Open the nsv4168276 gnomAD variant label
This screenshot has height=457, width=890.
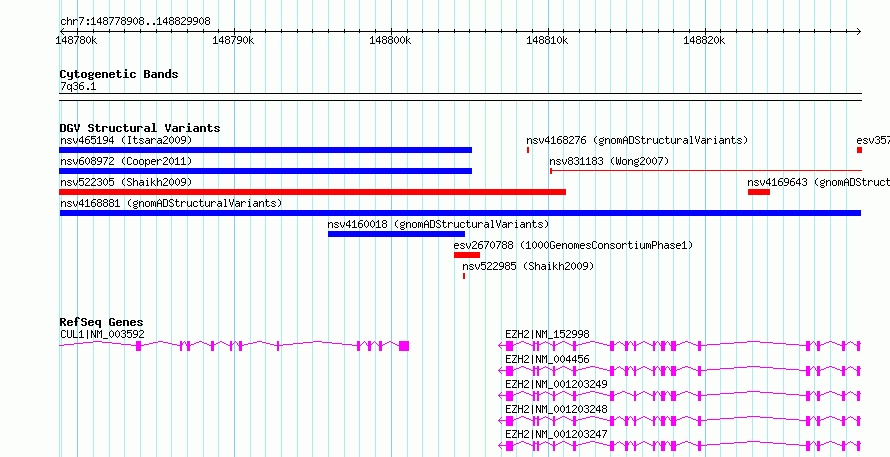pyautogui.click(x=637, y=140)
